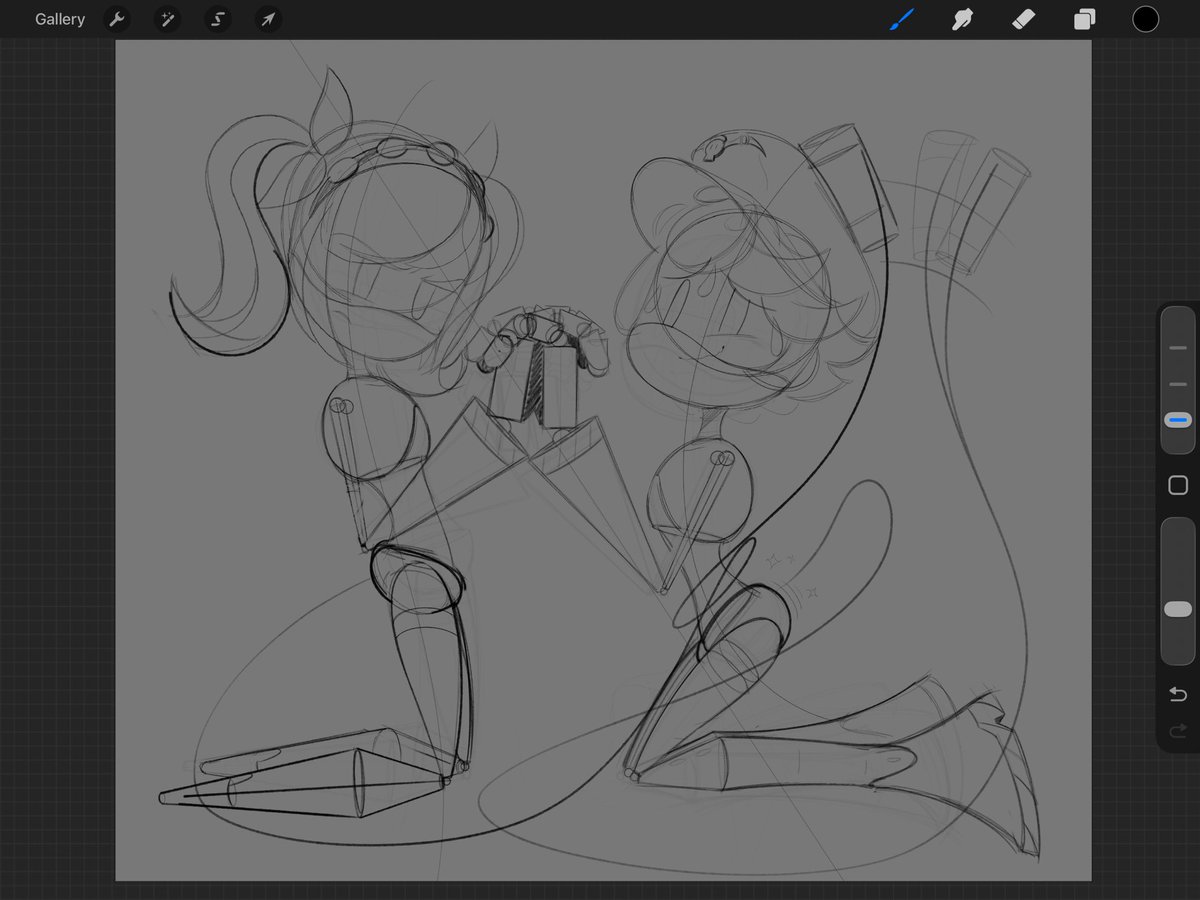
Task: Open the Actions wrench menu
Action: 117,19
